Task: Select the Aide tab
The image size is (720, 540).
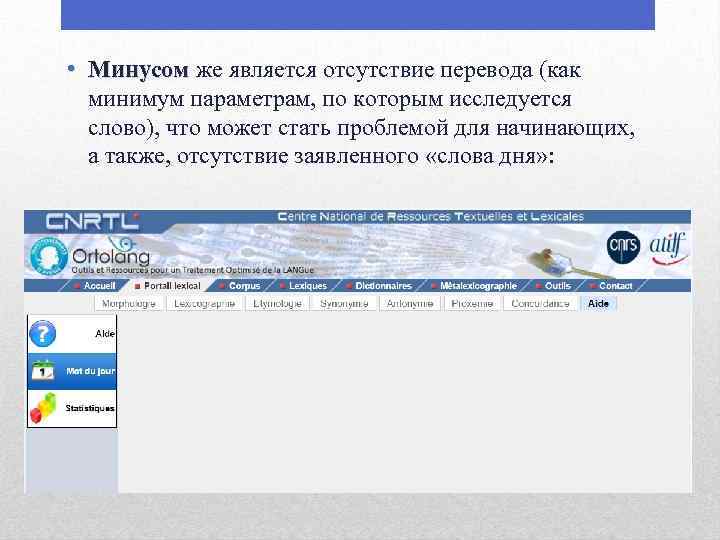Action: point(598,304)
